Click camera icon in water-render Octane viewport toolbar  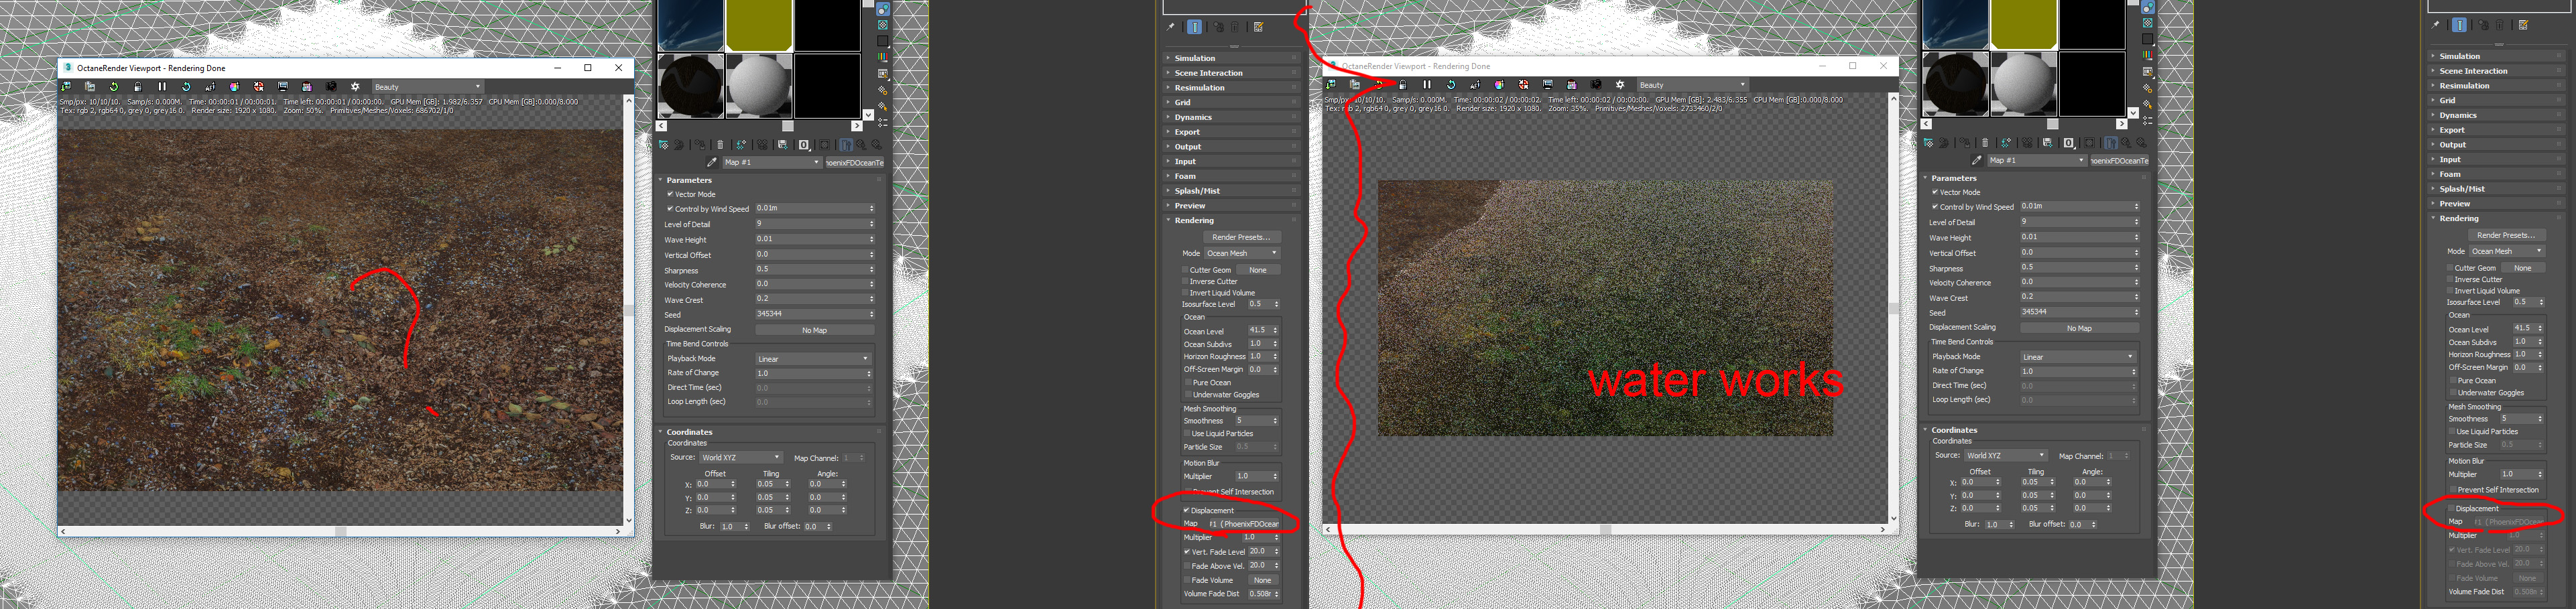coord(1596,85)
